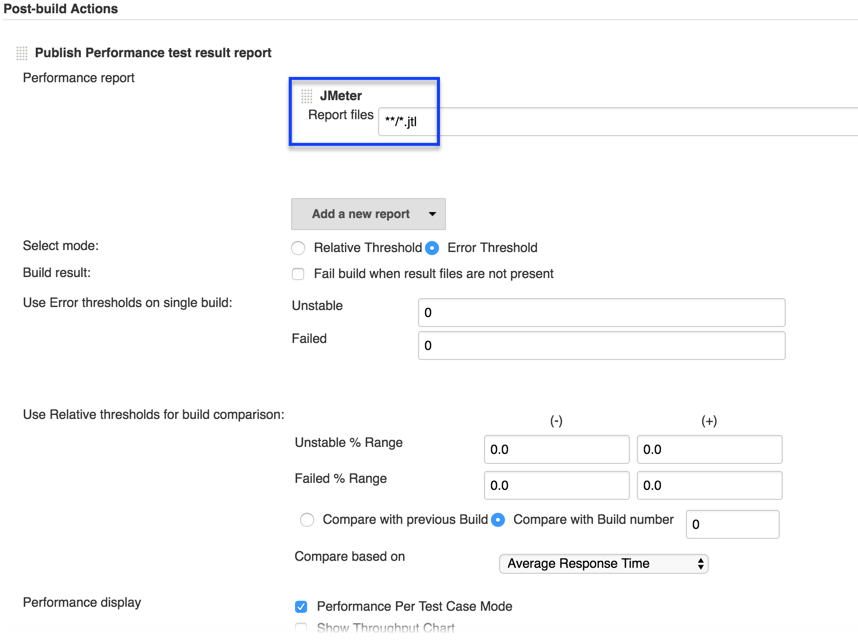Click the Failed % Range positive field
Screen dimensions: 858x643
(709, 485)
